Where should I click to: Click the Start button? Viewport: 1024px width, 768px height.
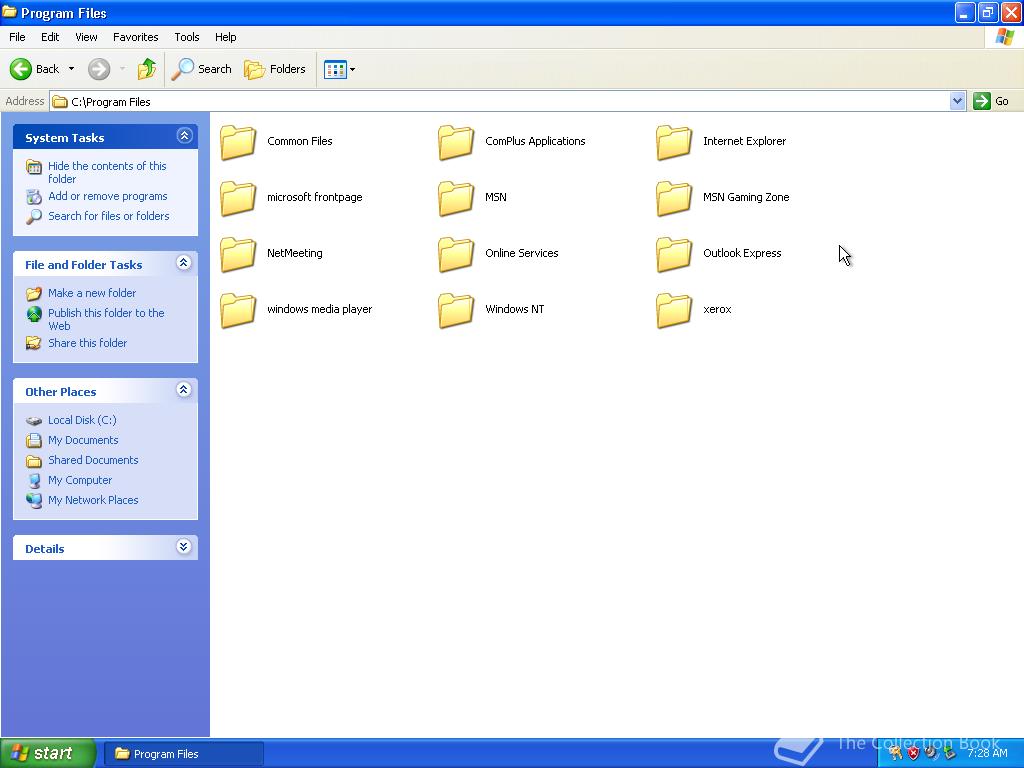click(x=48, y=753)
